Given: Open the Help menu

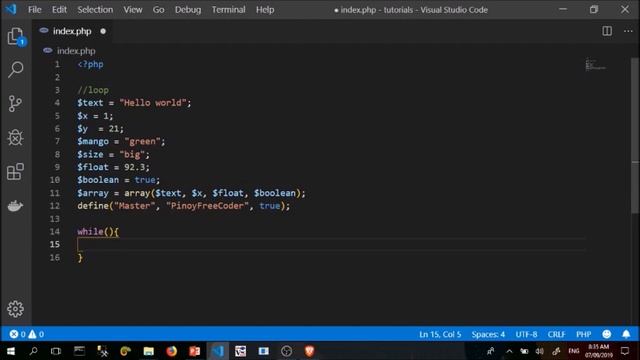Looking at the screenshot, I should (x=265, y=9).
